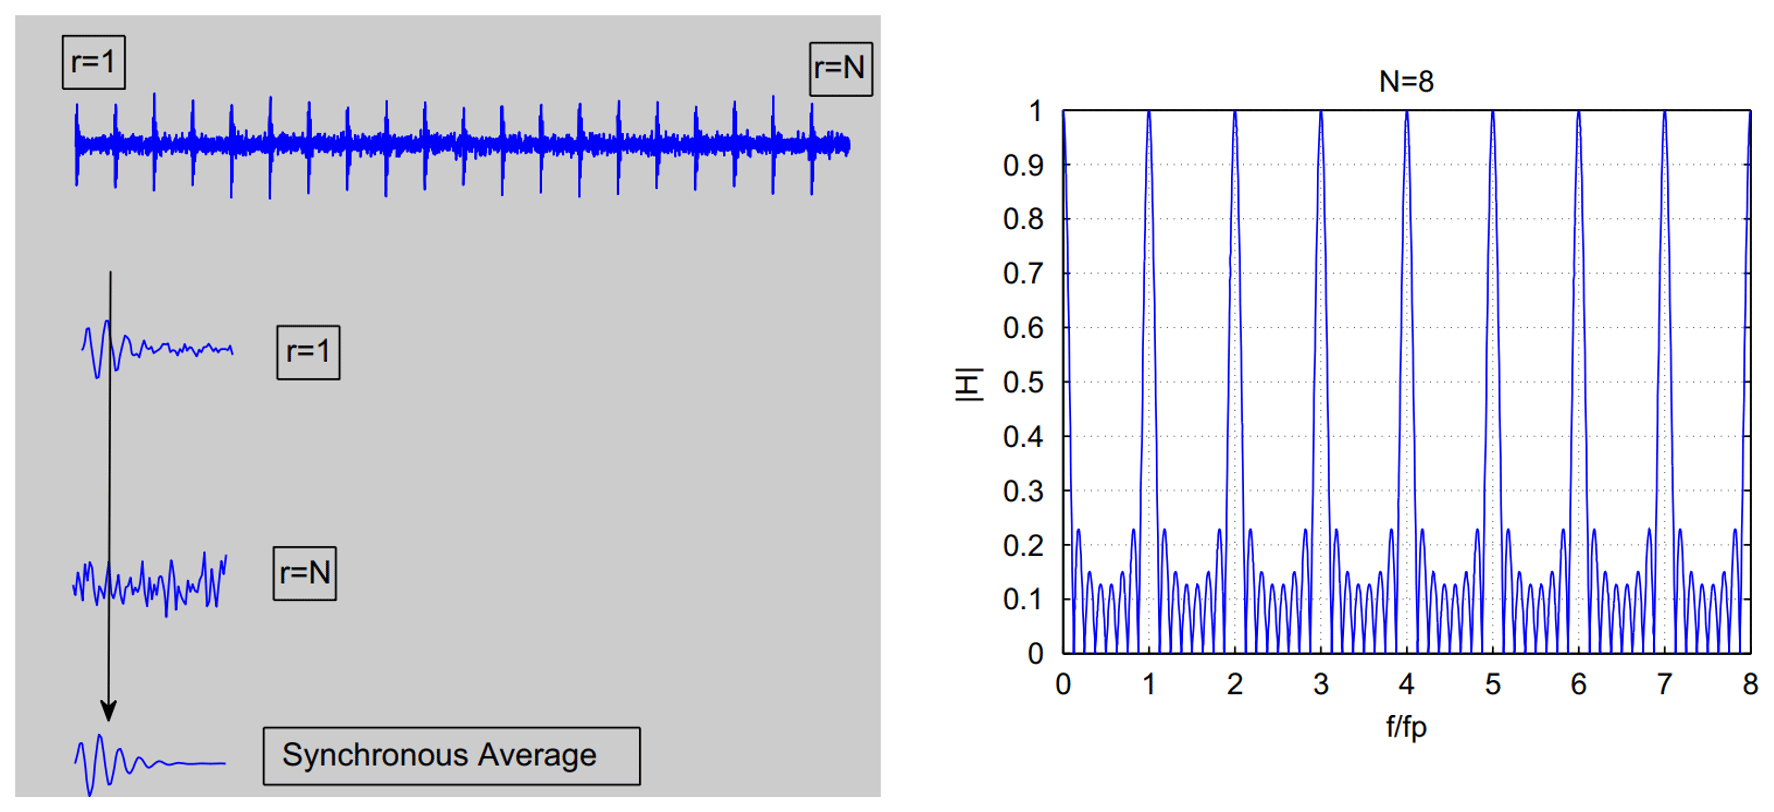Click the 0.5 tick label on y-axis
Viewport: 1774px width, 812px height.
pos(1023,383)
